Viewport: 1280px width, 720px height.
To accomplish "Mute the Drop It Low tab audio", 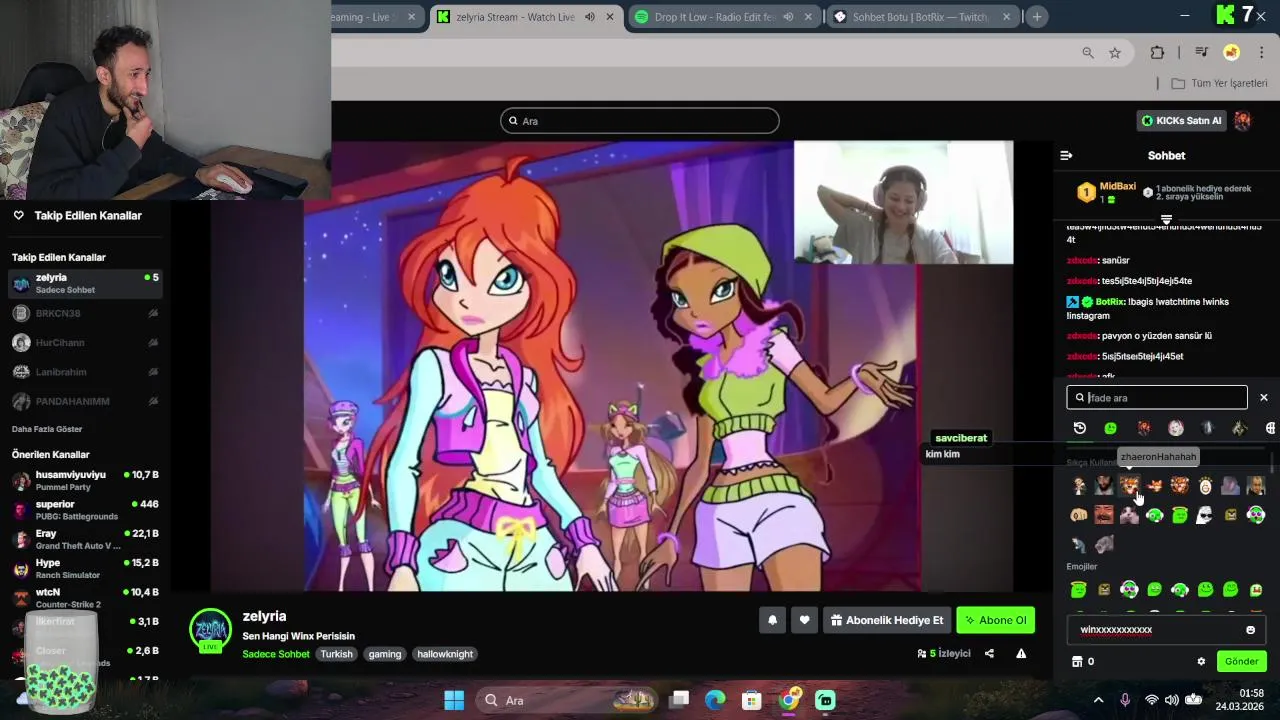I will click(788, 17).
